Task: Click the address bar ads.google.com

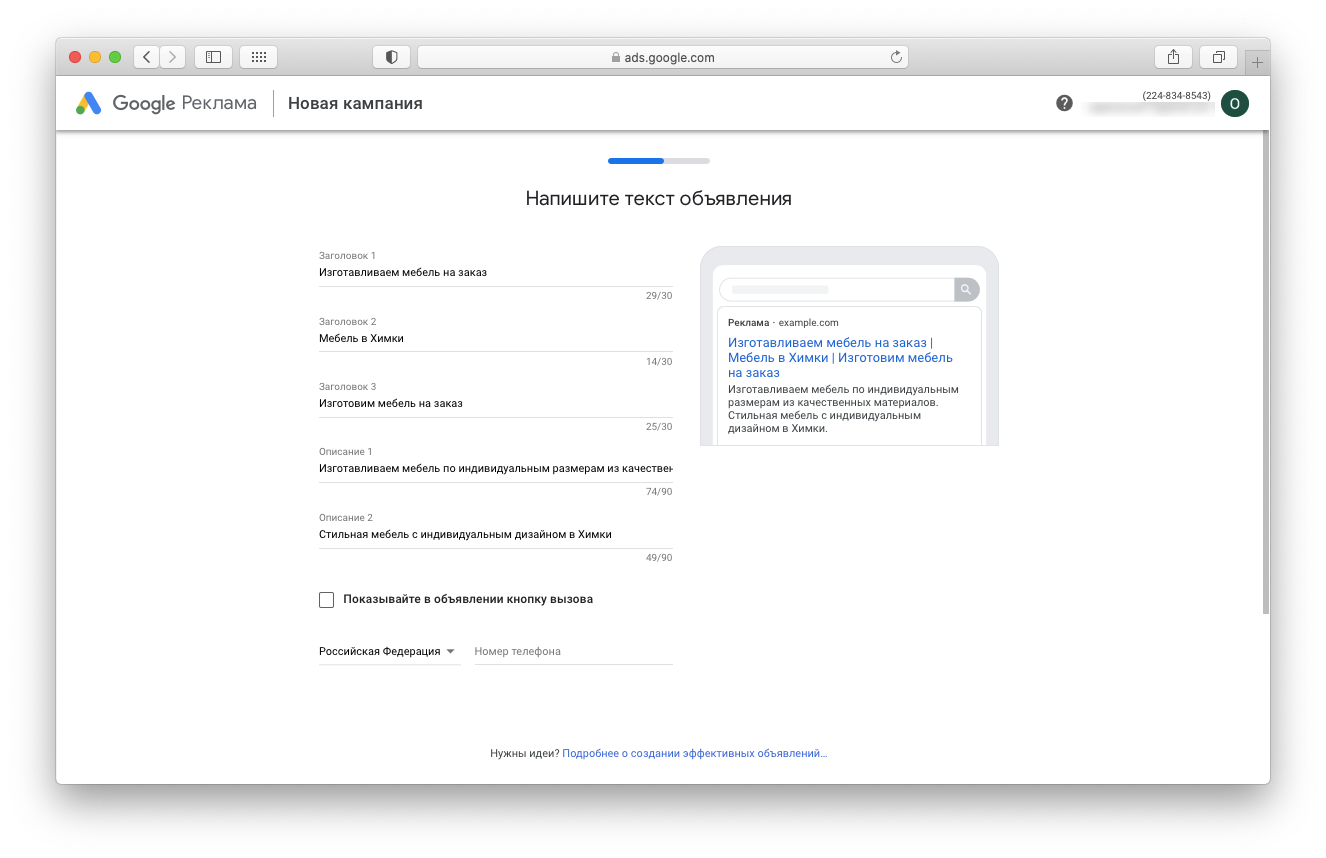Action: tap(662, 57)
